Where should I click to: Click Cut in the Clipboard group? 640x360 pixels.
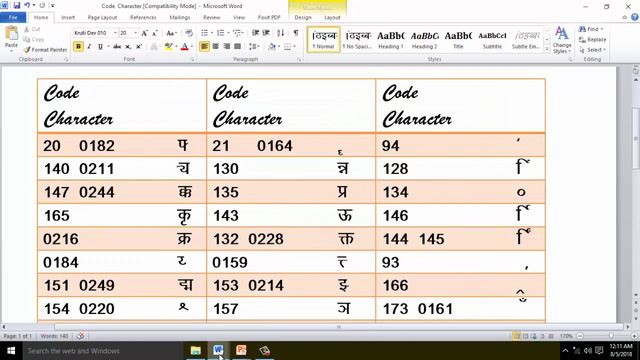[x=32, y=29]
